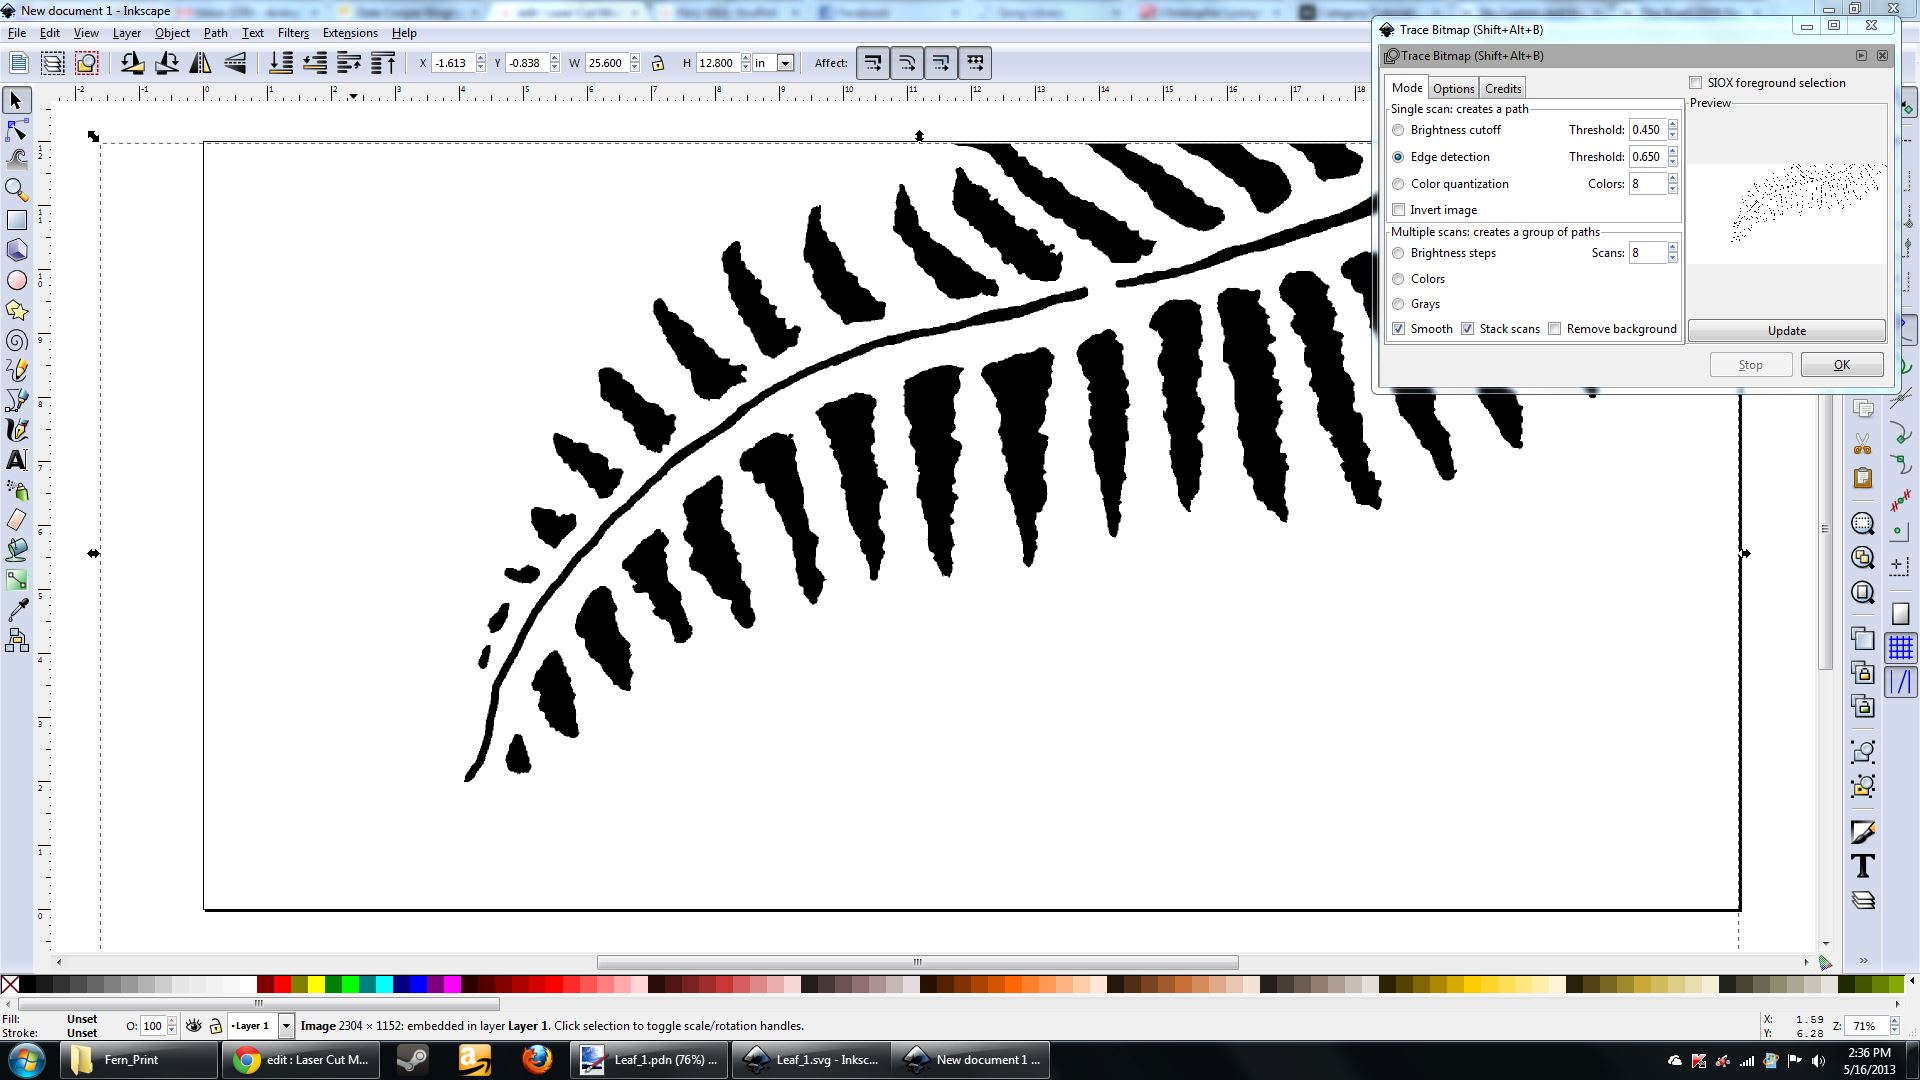Select the Tweak tool
Viewport: 1920px width, 1080px height.
tap(16, 159)
